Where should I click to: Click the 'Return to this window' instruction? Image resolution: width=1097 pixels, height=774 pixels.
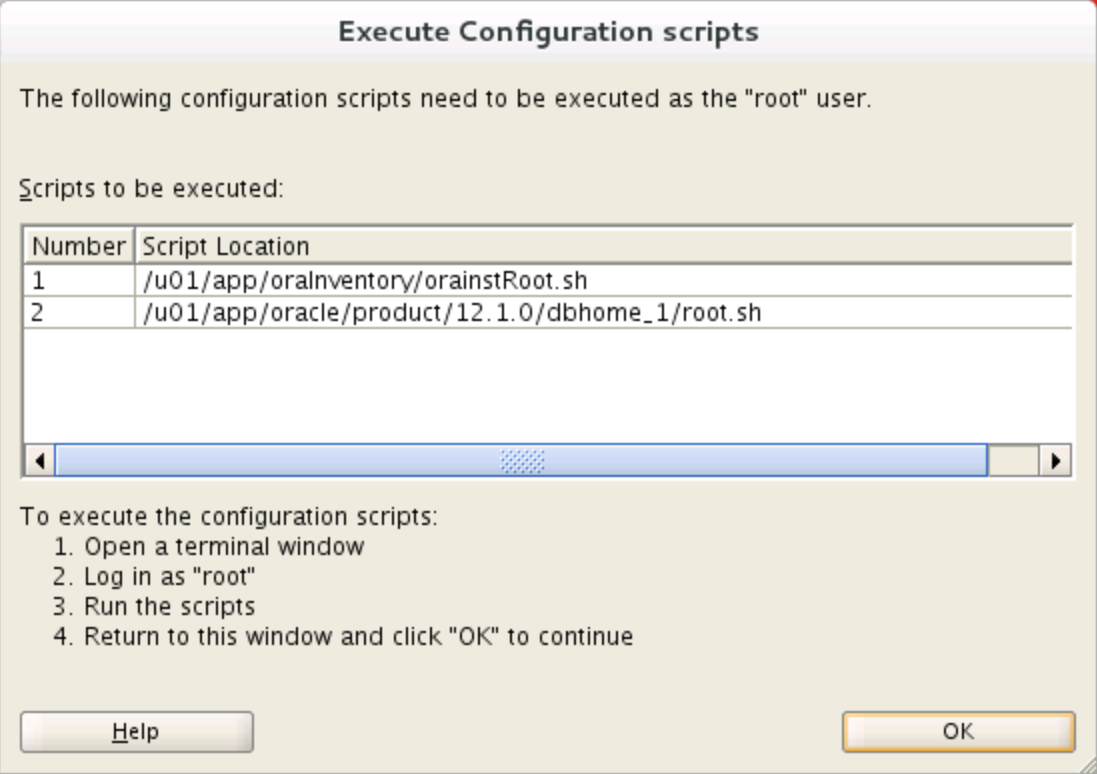358,636
